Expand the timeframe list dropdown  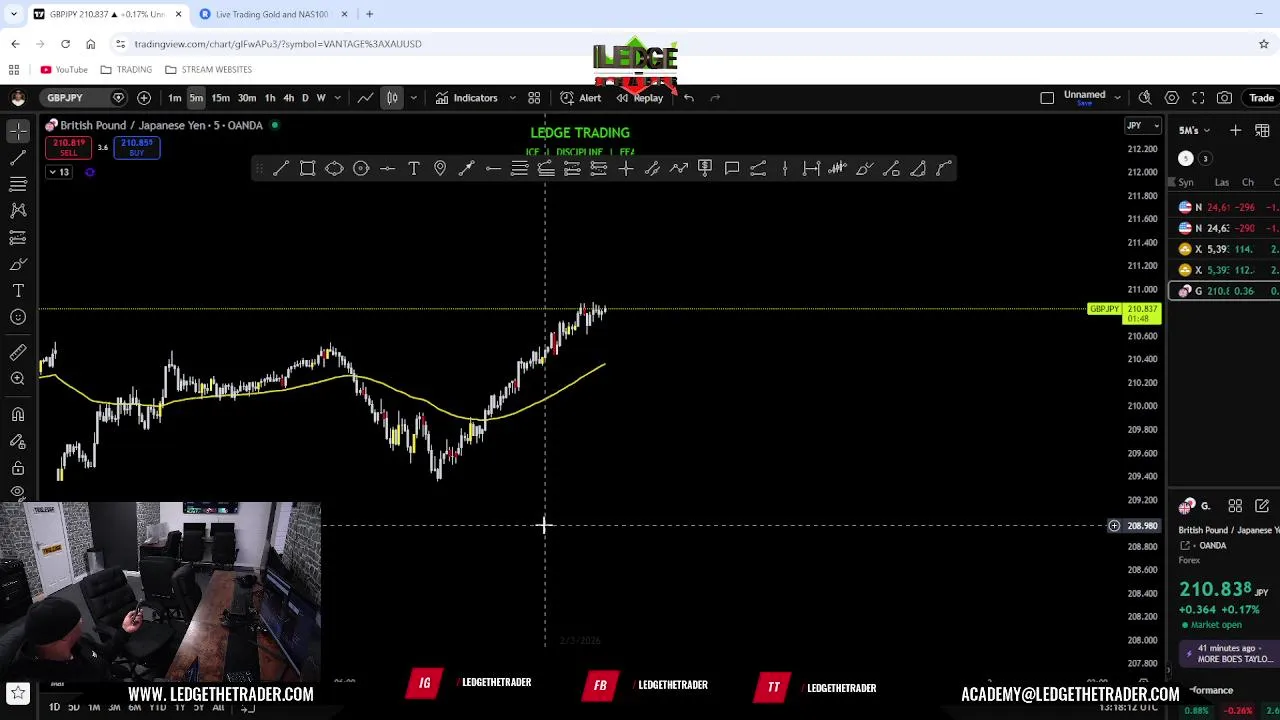click(x=337, y=98)
